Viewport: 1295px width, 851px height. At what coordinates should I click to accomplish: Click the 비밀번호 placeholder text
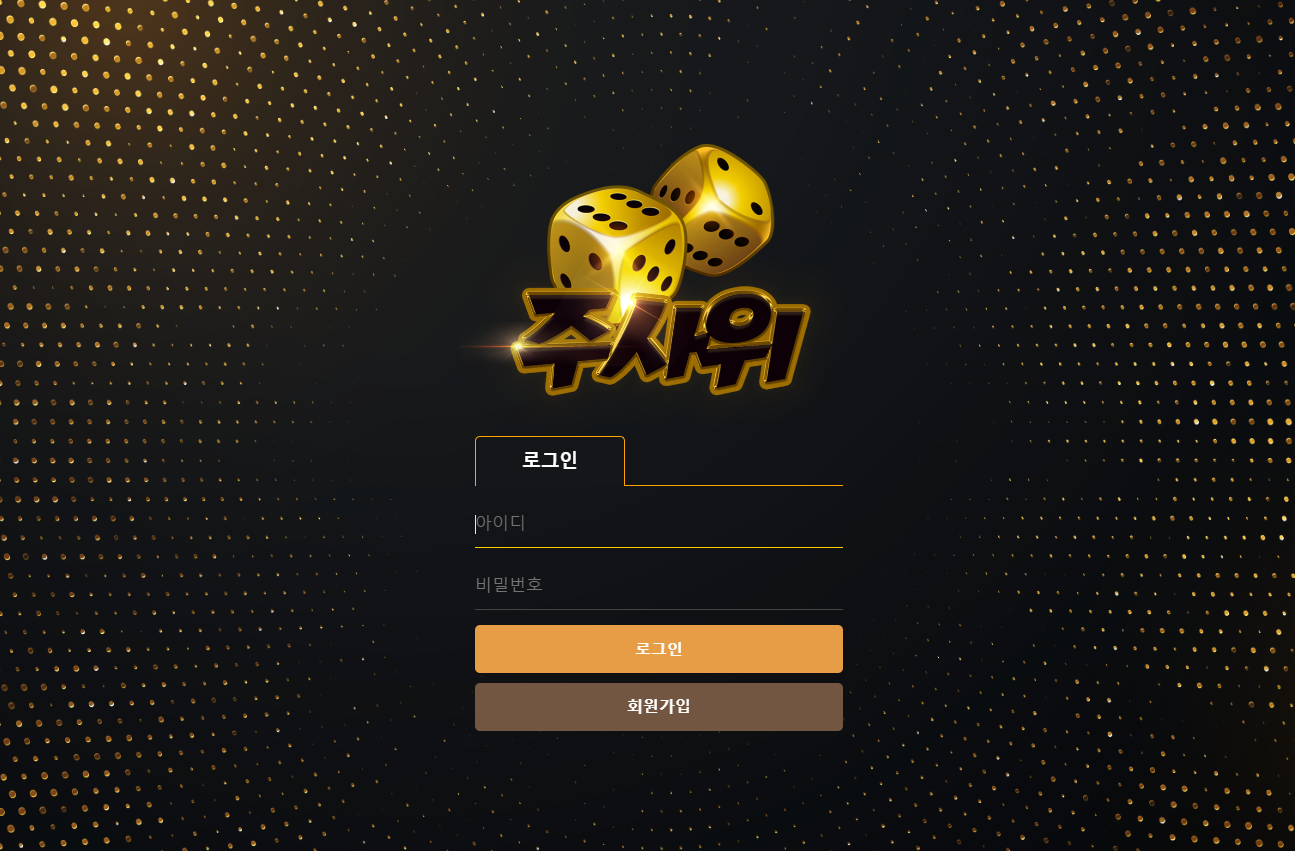tap(510, 585)
